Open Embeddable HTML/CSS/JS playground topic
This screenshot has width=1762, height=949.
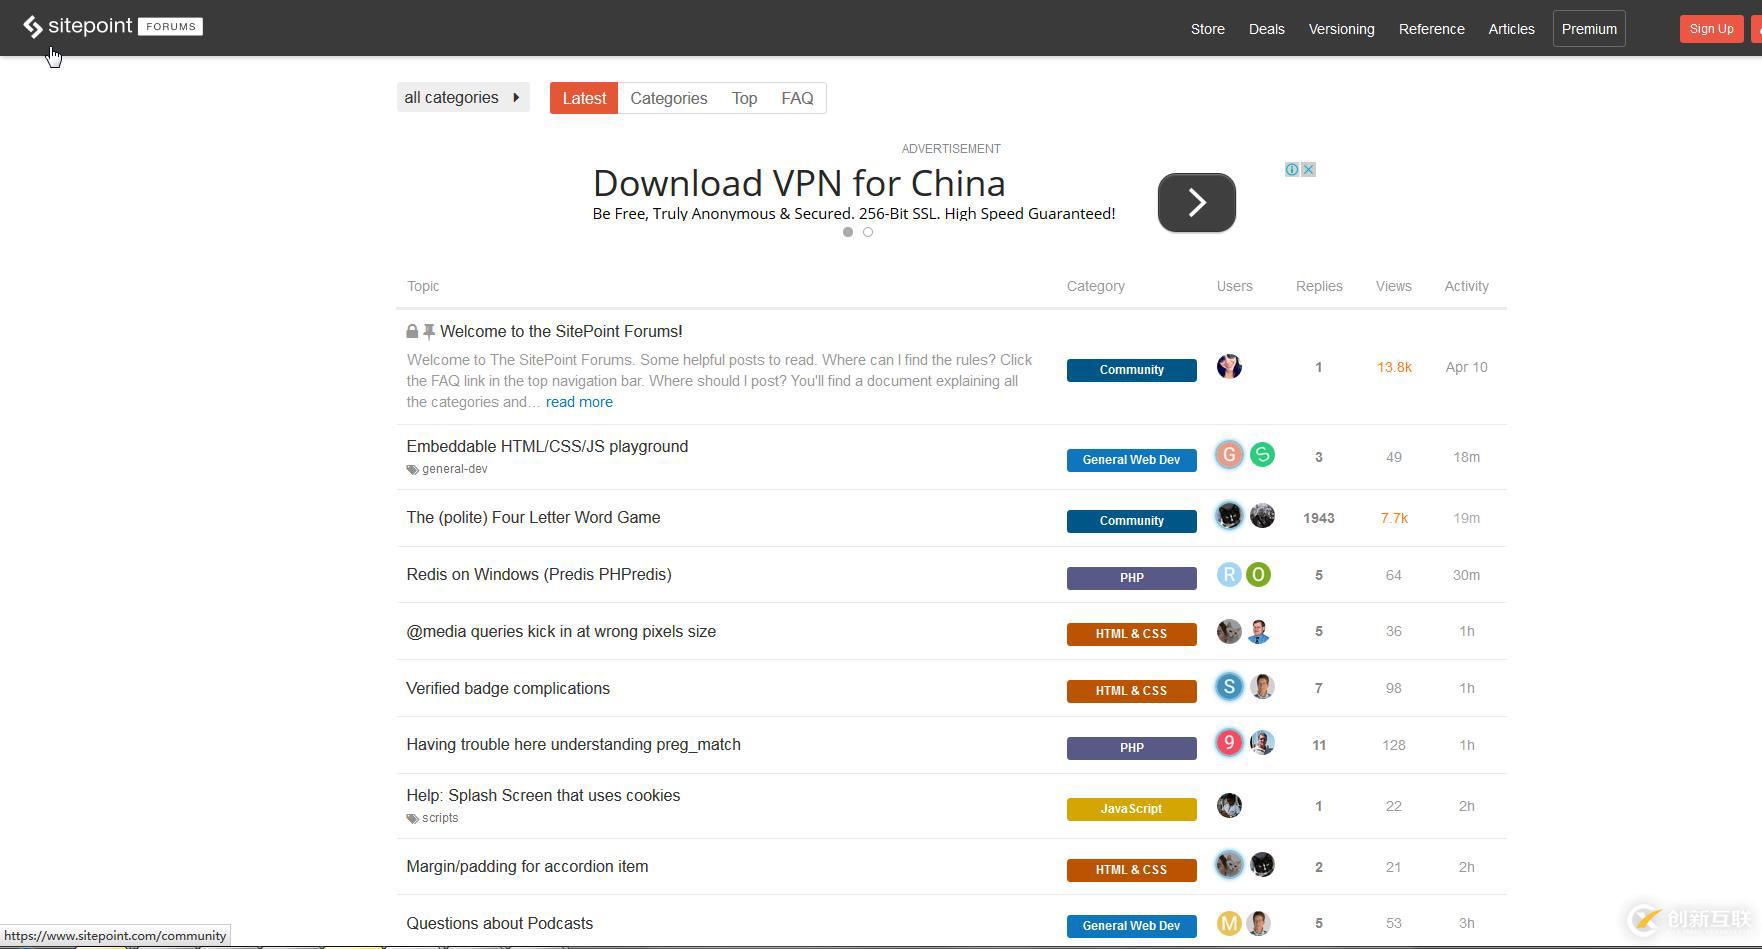click(547, 446)
